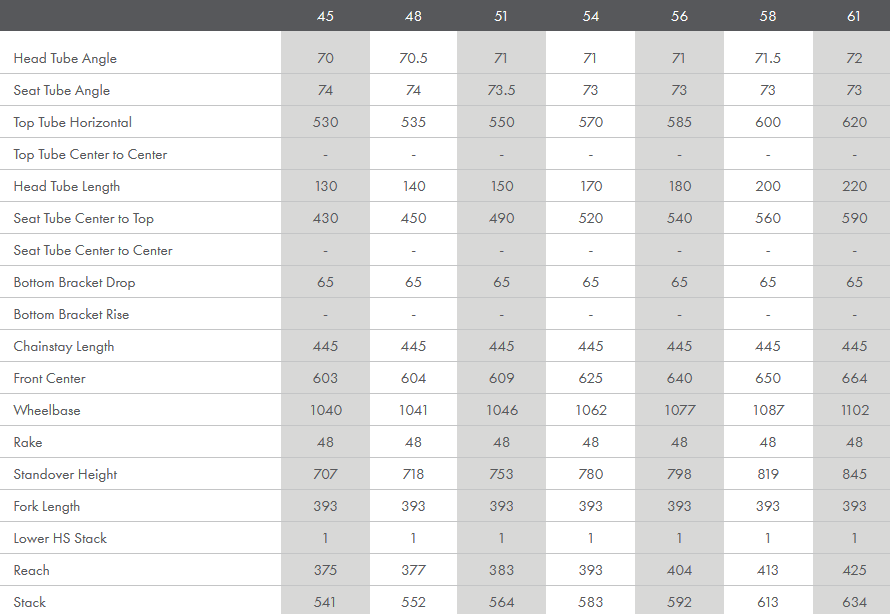Click the 625 front center value

click(591, 379)
